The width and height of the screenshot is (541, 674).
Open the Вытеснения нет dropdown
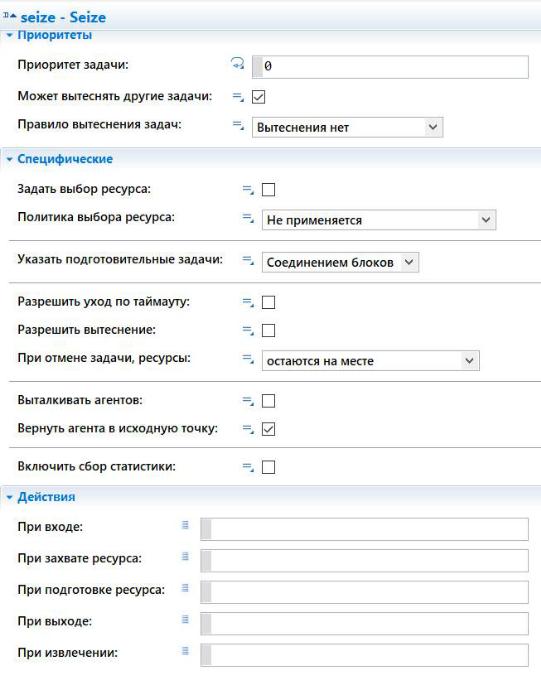click(348, 127)
